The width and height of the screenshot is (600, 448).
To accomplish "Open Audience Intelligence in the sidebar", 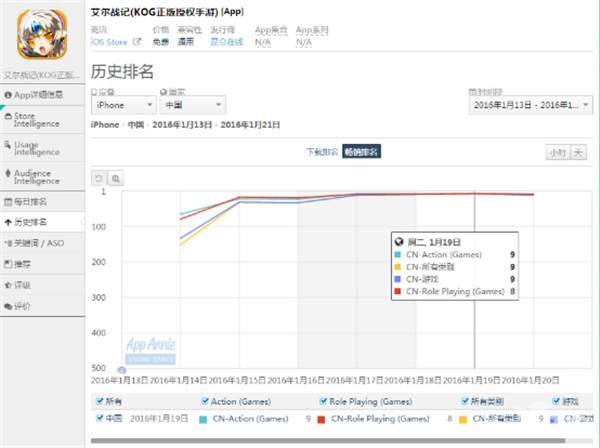I will coord(42,177).
